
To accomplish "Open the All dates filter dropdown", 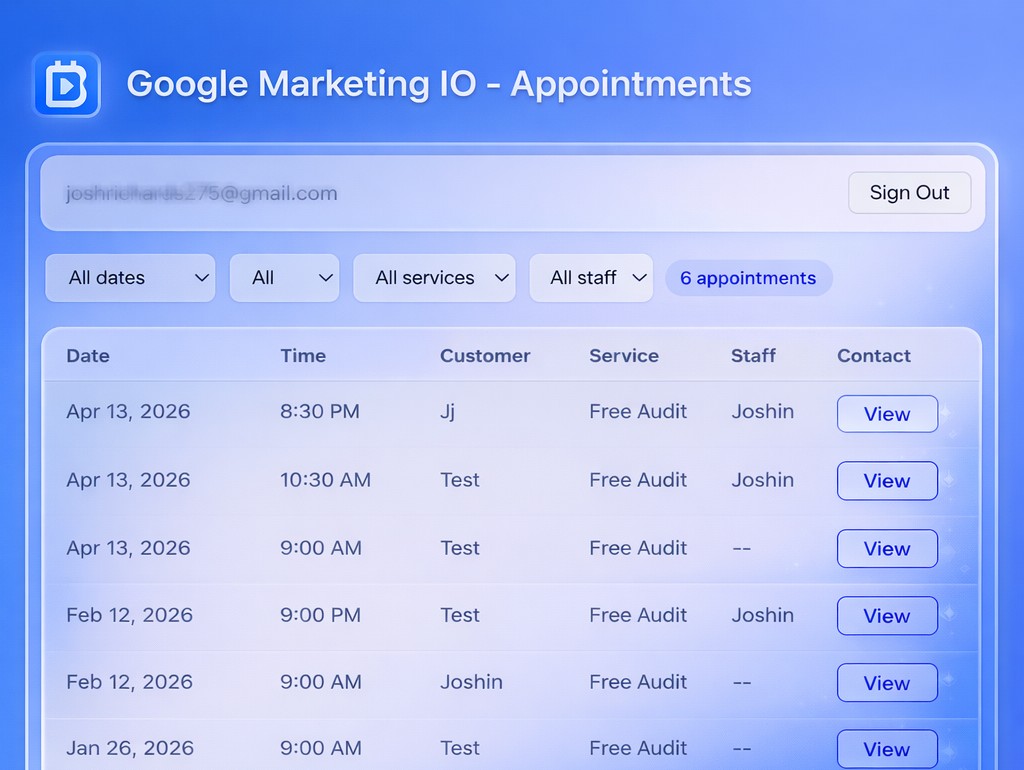I will click(x=130, y=278).
